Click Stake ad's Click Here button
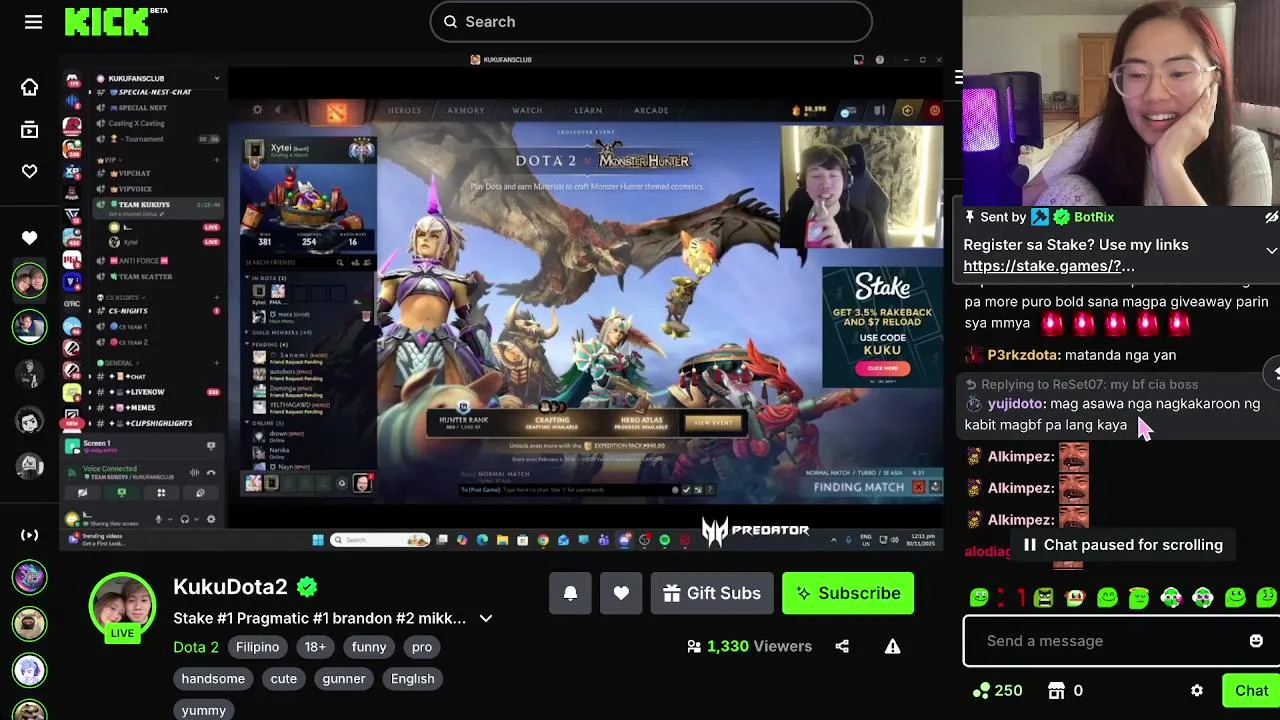 point(882,368)
